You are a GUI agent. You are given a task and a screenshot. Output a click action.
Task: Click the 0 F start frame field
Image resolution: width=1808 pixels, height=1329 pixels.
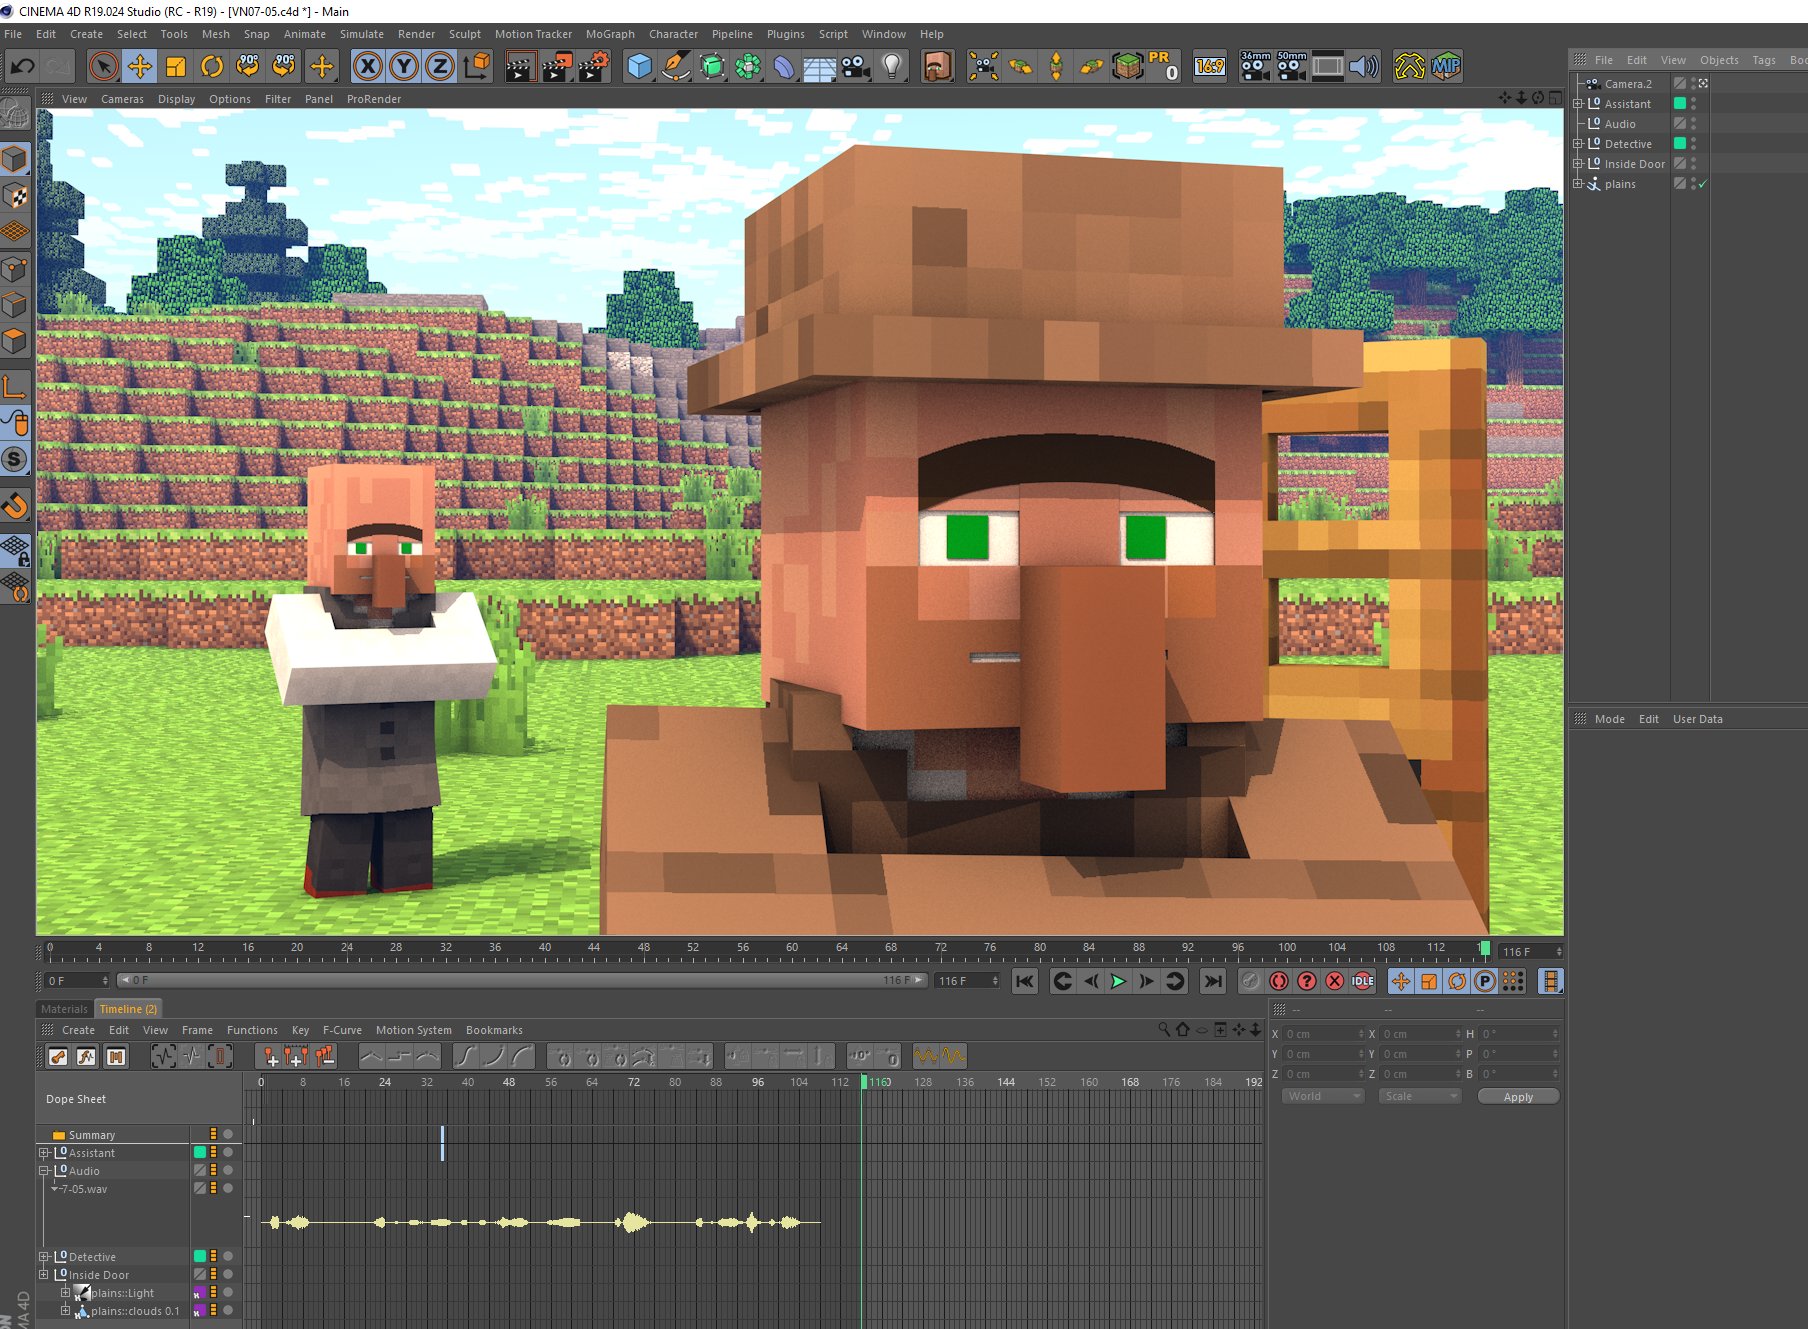[77, 981]
